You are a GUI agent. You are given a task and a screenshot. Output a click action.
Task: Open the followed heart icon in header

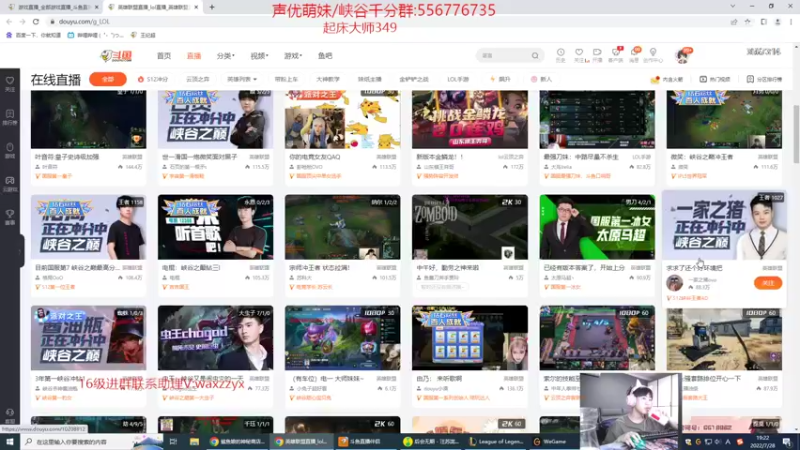tap(579, 55)
